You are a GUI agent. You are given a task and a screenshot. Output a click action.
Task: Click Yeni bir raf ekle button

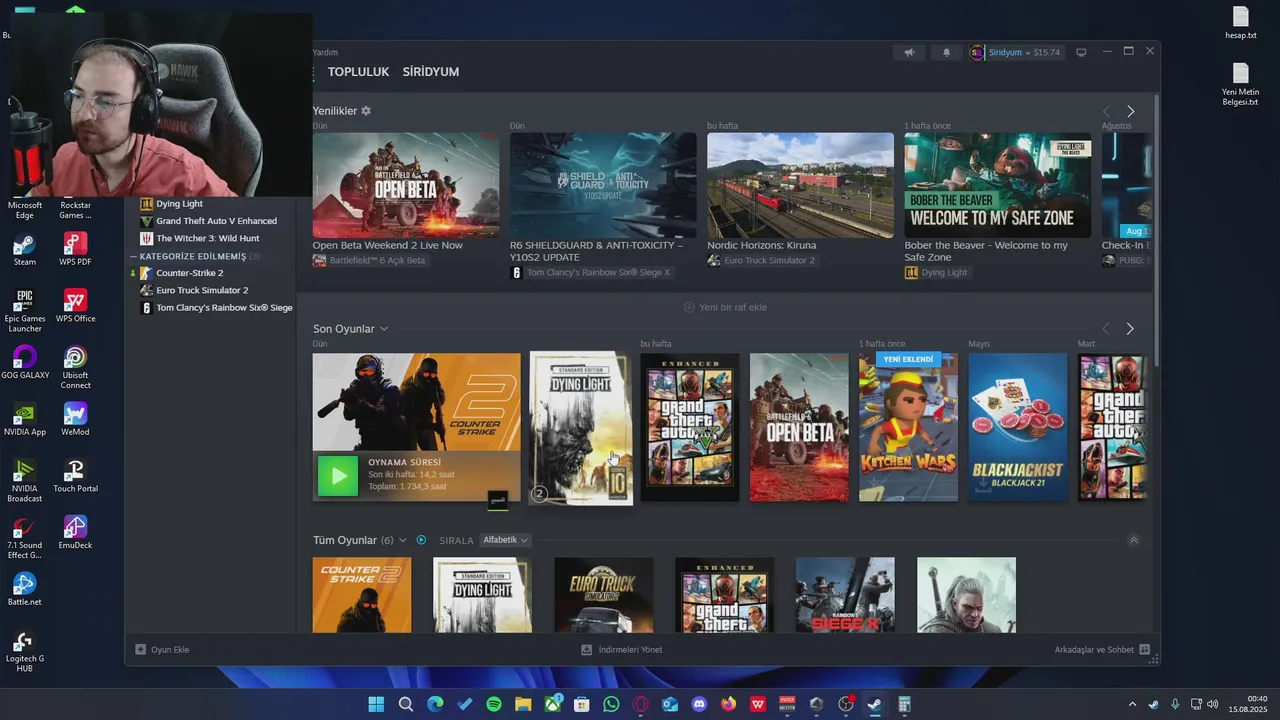click(x=725, y=307)
